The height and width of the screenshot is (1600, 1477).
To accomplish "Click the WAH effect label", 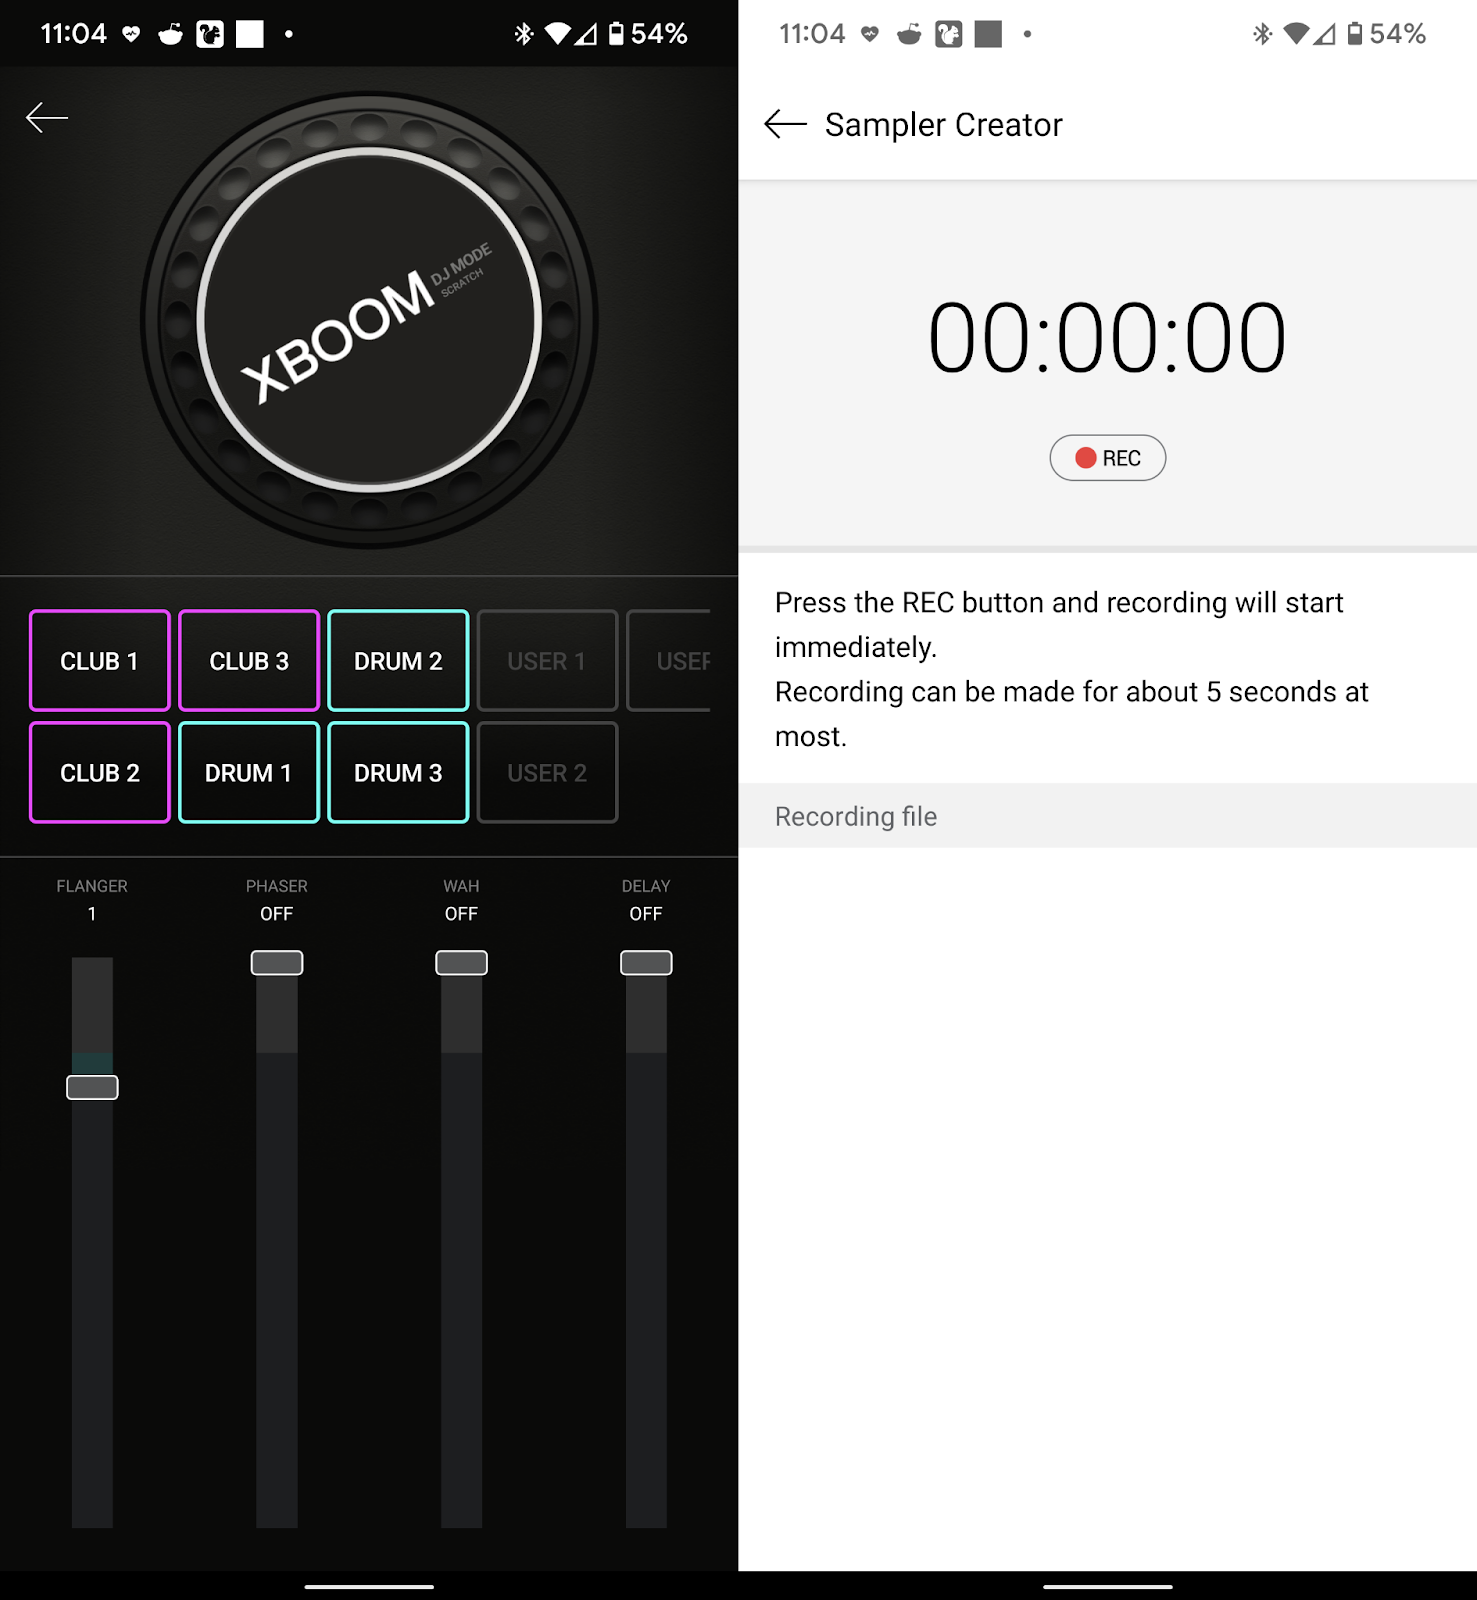I will click(461, 886).
